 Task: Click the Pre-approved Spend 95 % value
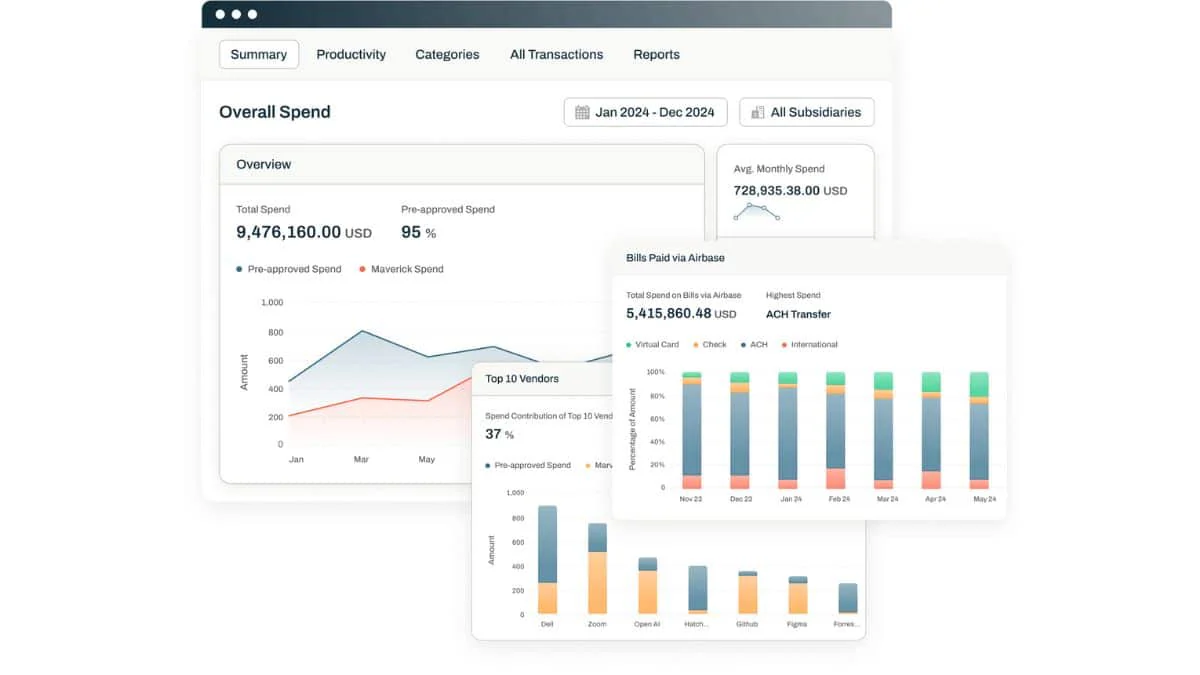coord(419,232)
